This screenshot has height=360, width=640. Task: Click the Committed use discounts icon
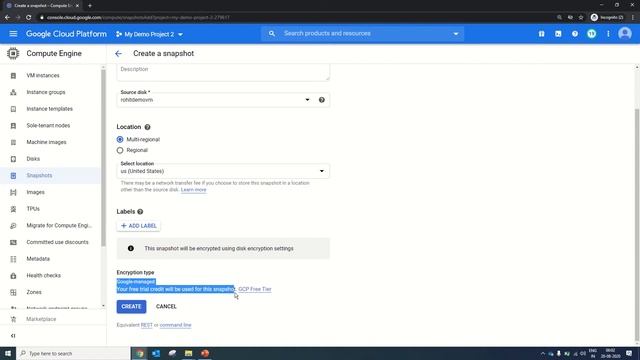(x=13, y=242)
